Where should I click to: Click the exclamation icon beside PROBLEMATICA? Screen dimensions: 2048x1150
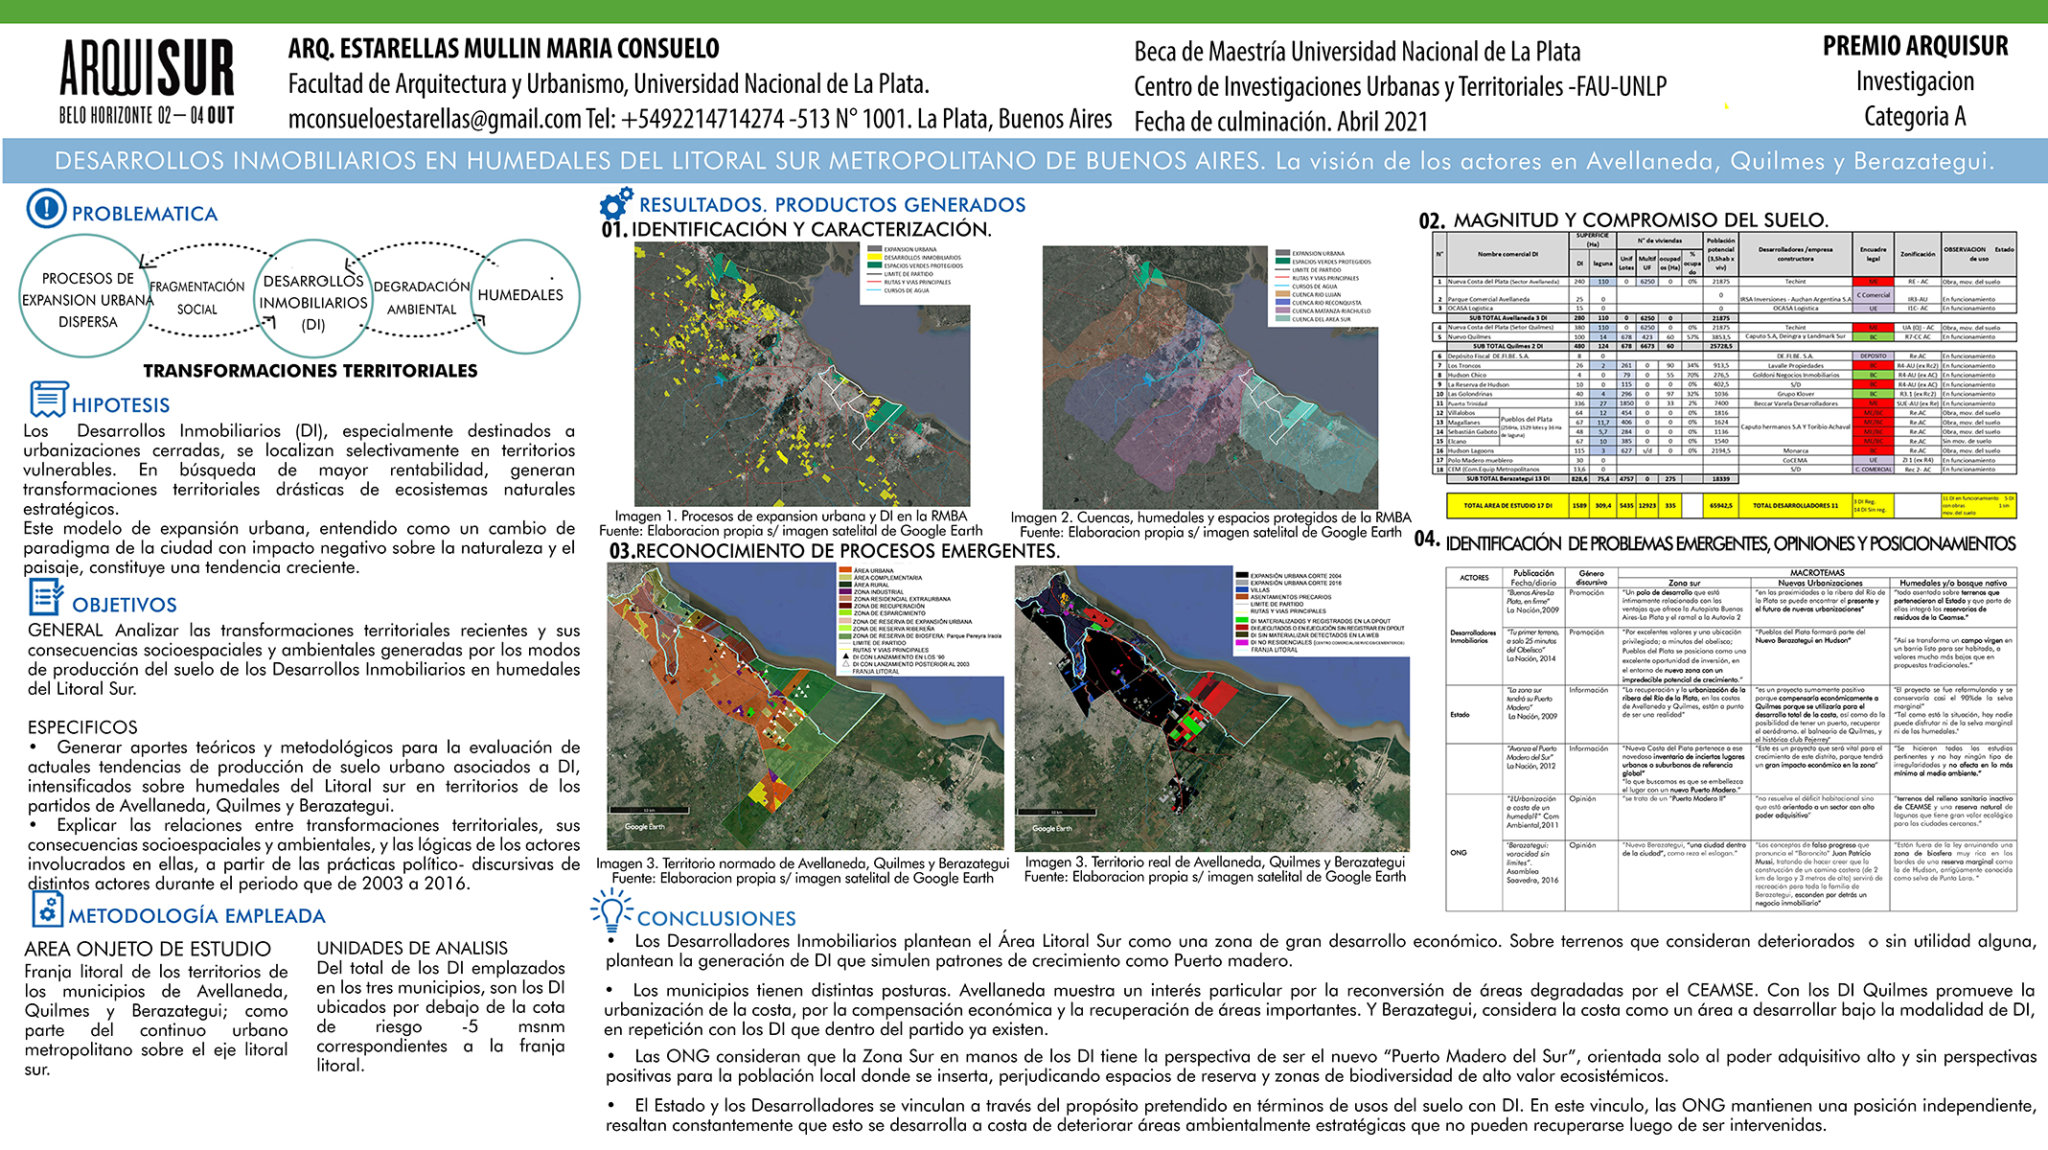point(46,209)
